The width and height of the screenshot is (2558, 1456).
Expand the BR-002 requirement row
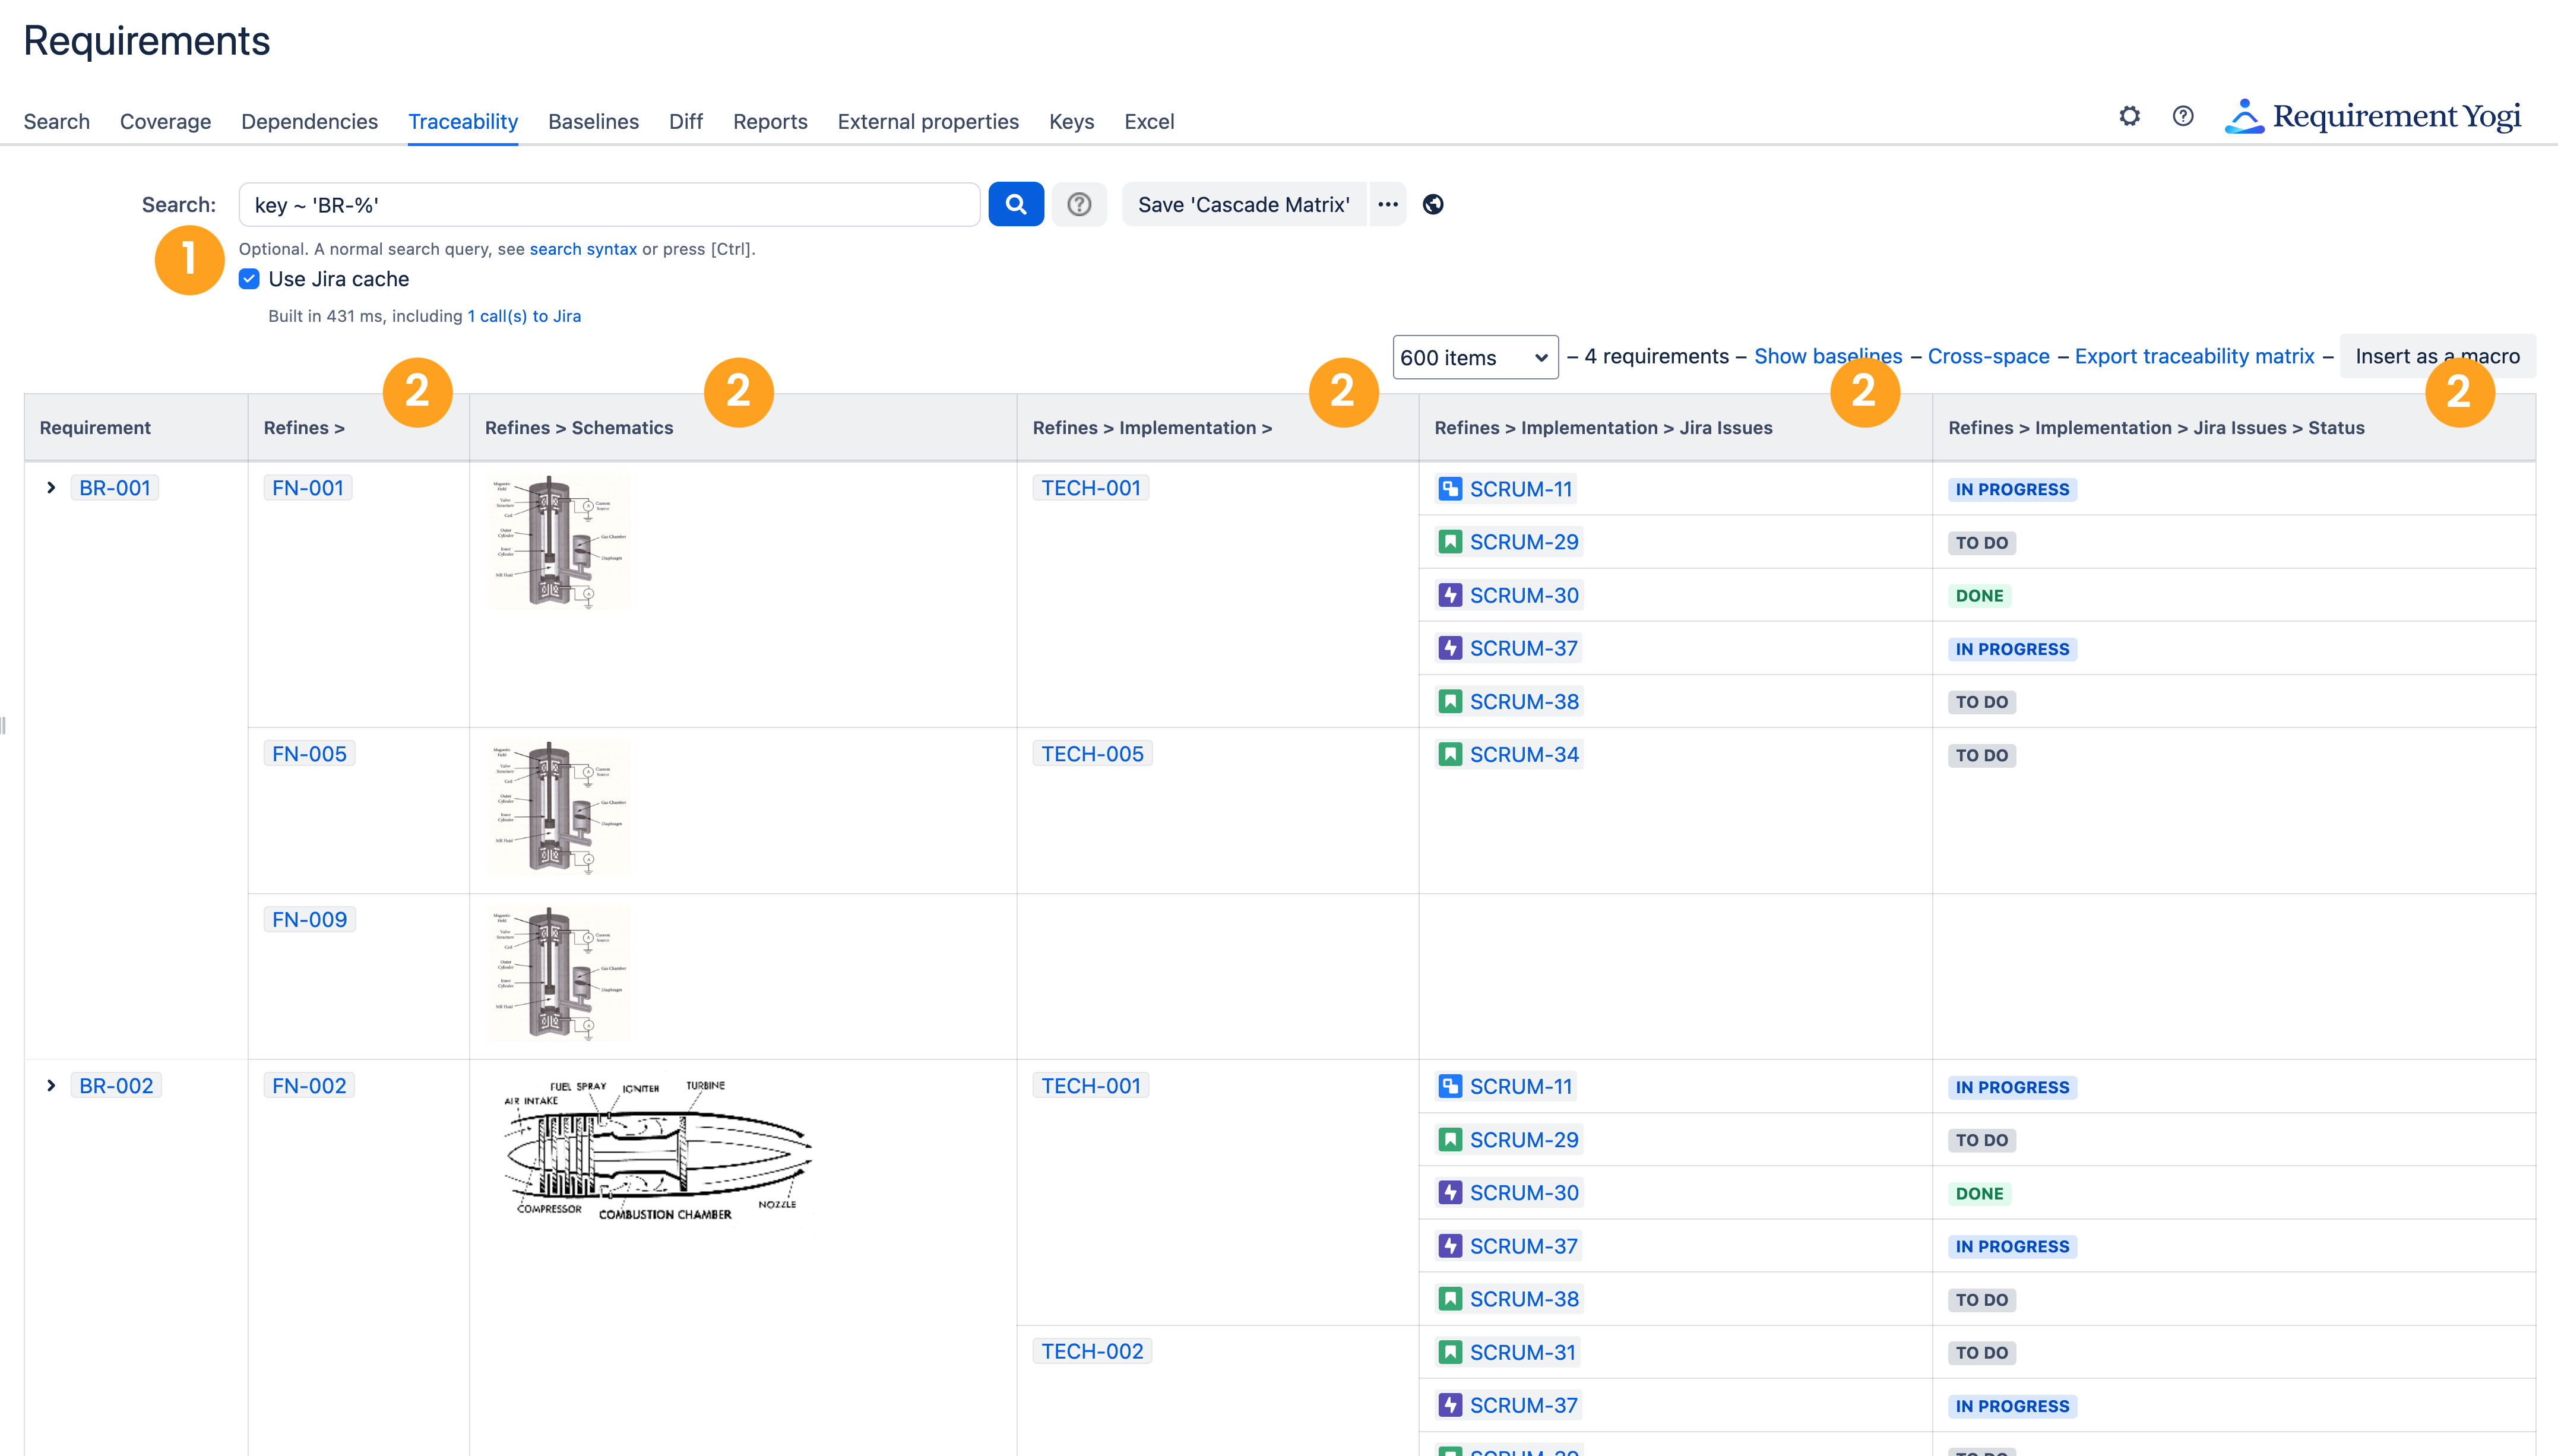click(x=51, y=1085)
